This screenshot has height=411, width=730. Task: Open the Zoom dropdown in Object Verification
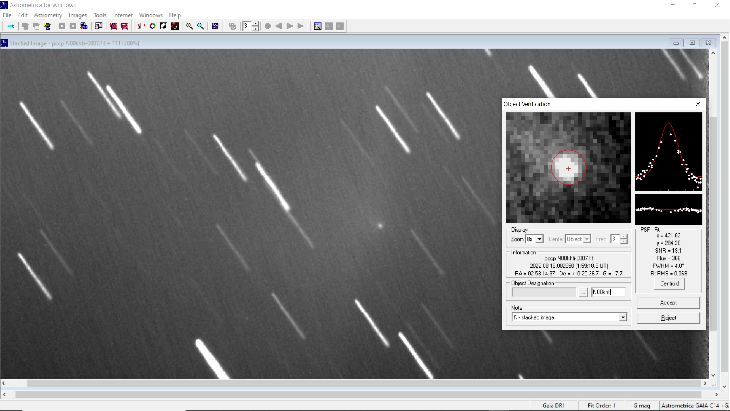[539, 239]
